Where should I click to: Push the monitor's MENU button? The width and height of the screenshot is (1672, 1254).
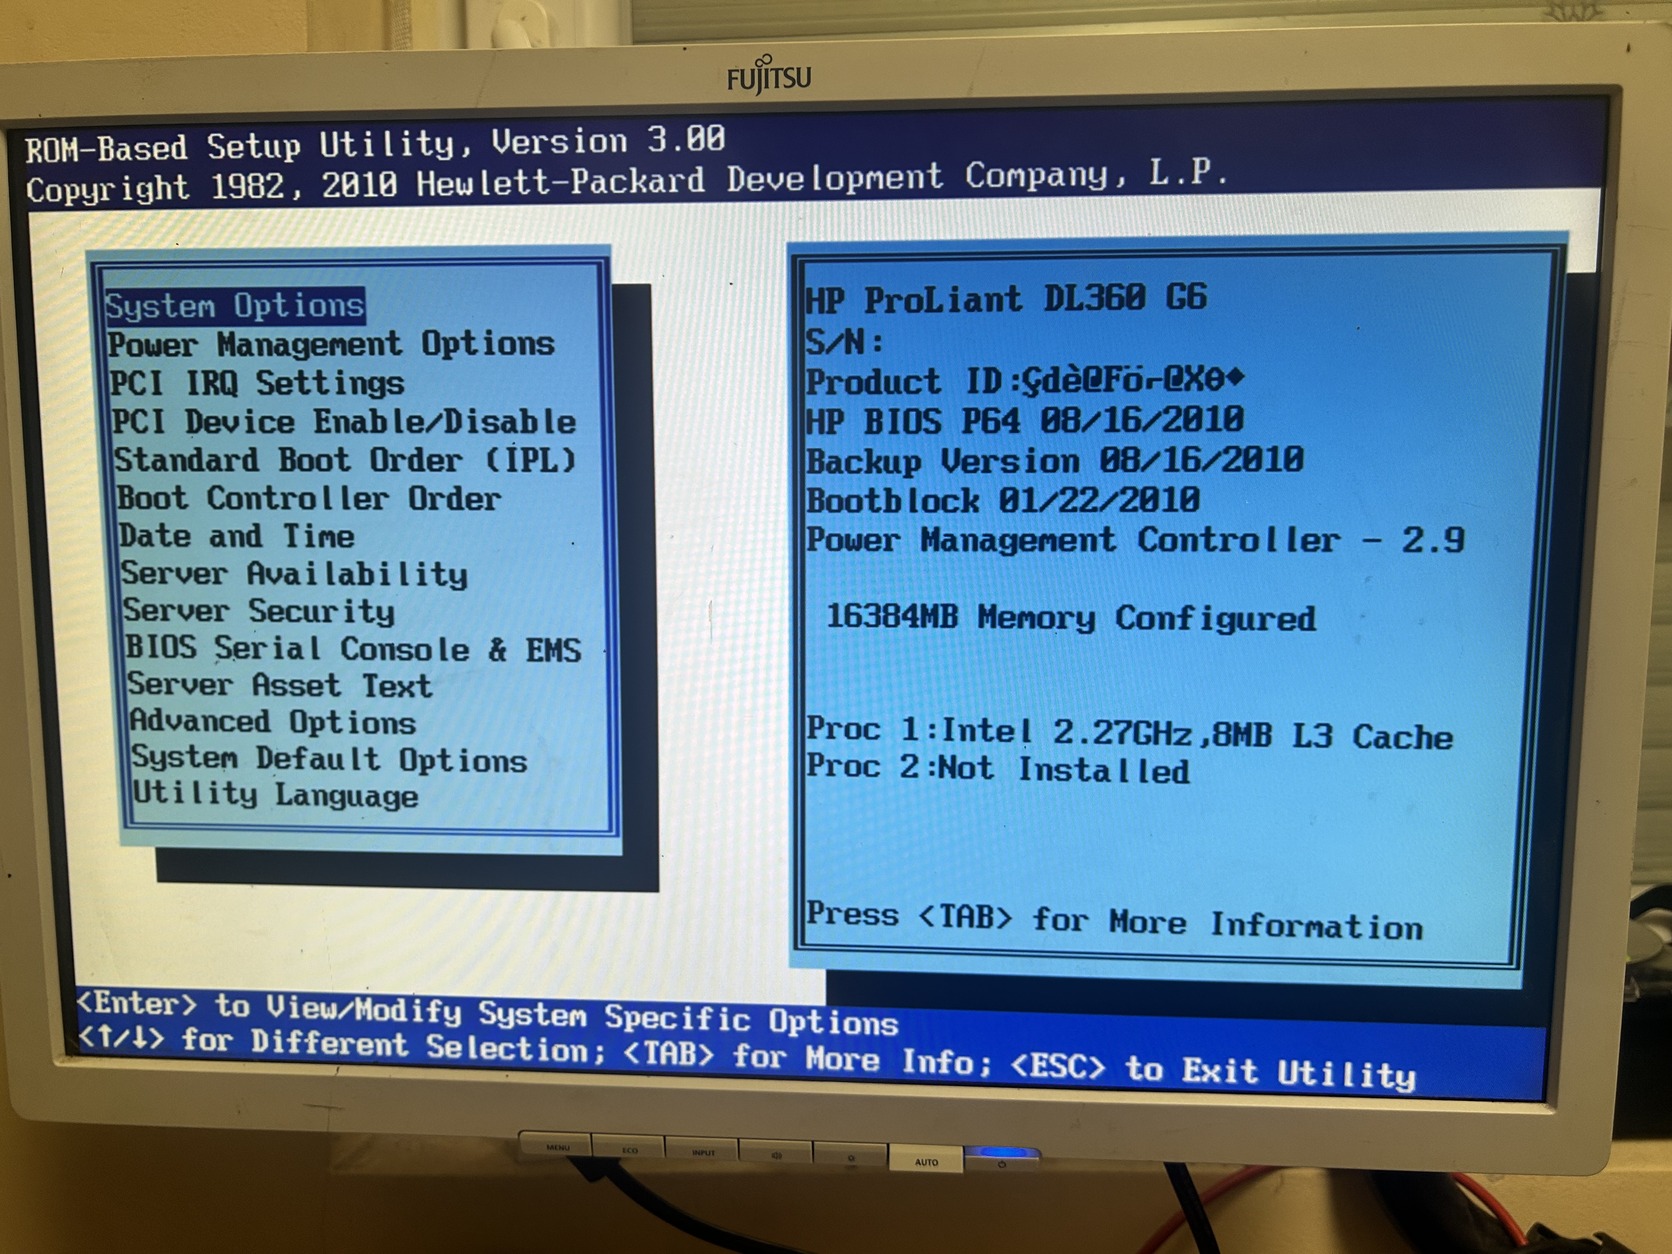click(x=557, y=1147)
